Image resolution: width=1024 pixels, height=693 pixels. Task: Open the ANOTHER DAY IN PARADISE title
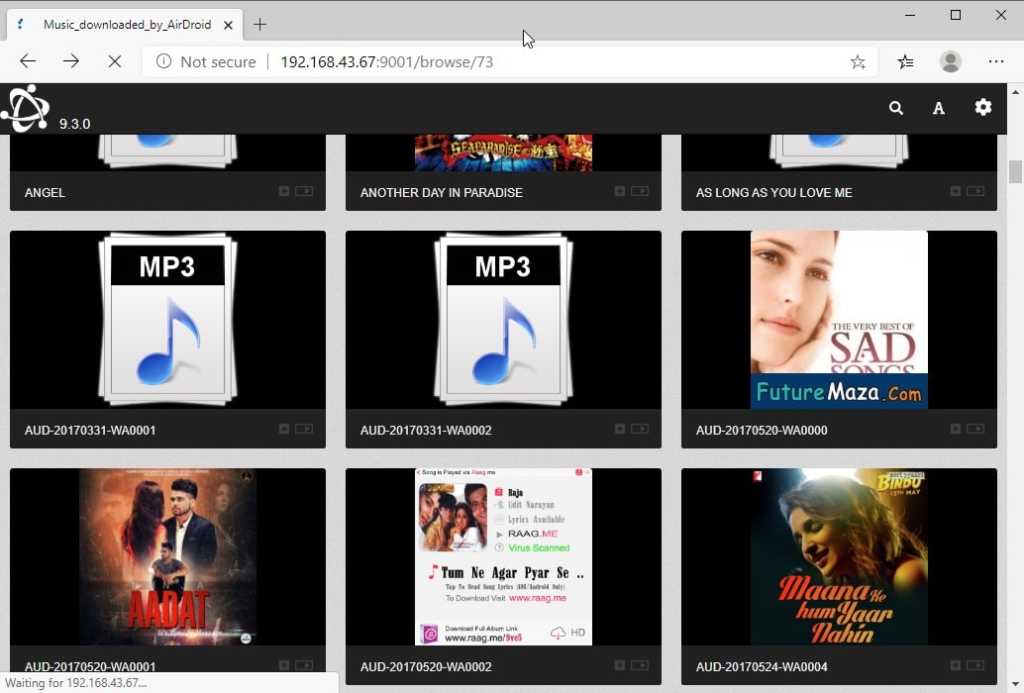tap(441, 193)
